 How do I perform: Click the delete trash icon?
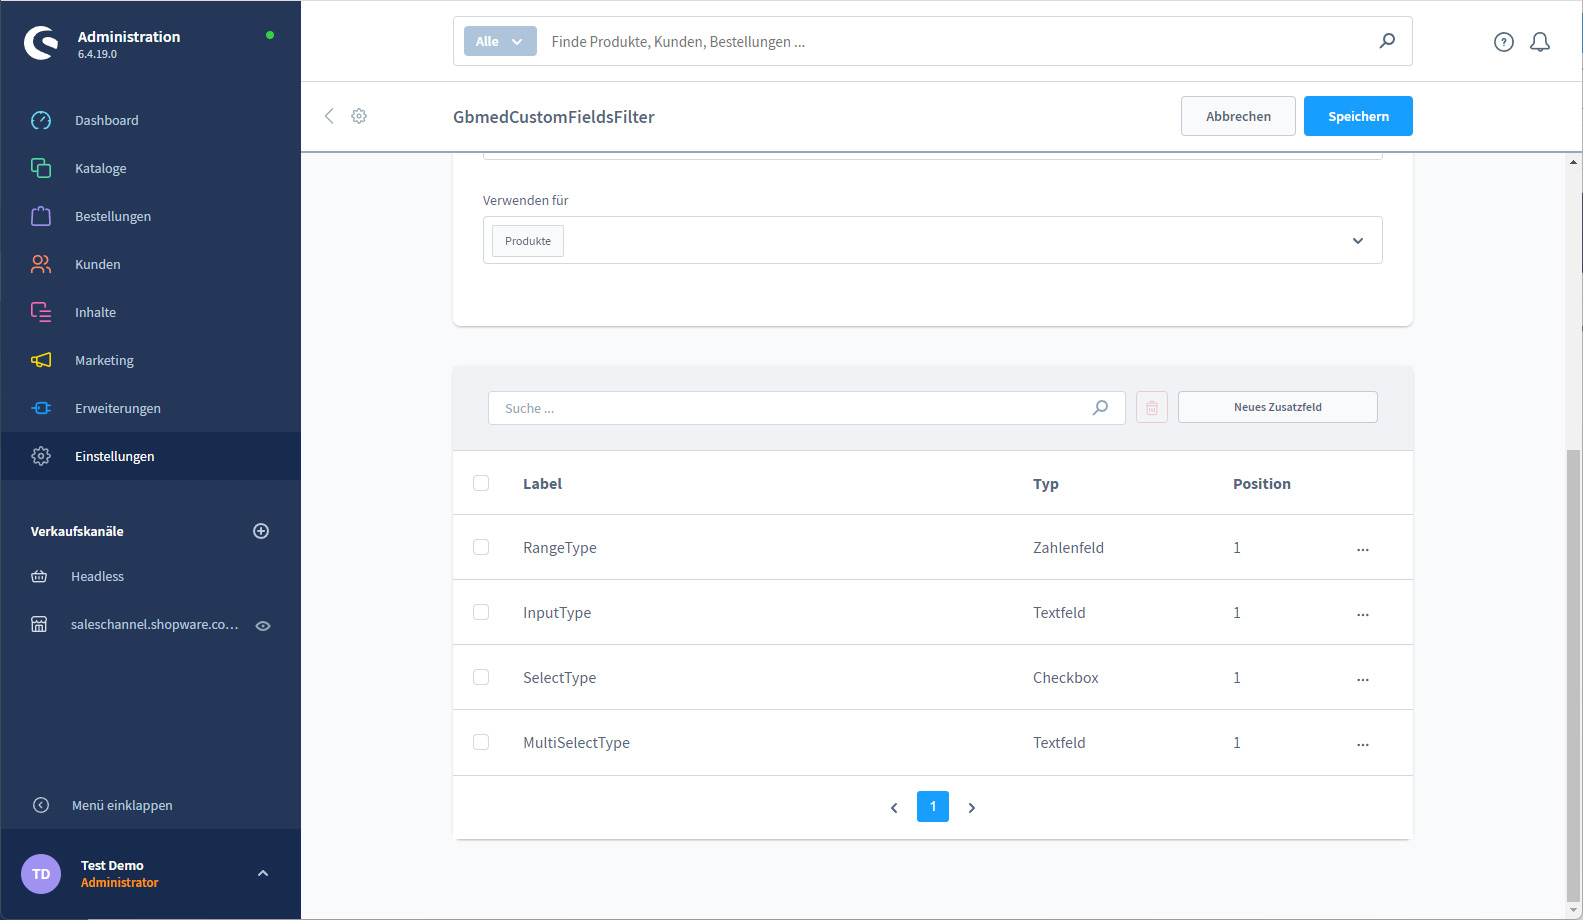1152,408
